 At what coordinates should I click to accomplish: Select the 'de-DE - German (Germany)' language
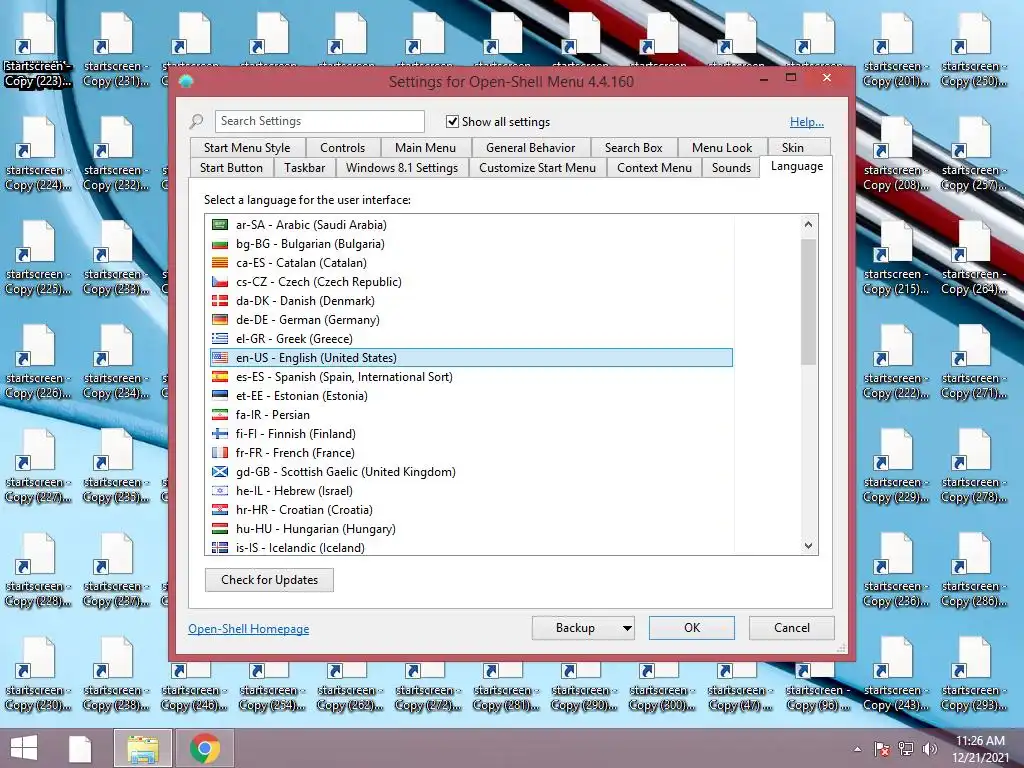pos(472,319)
